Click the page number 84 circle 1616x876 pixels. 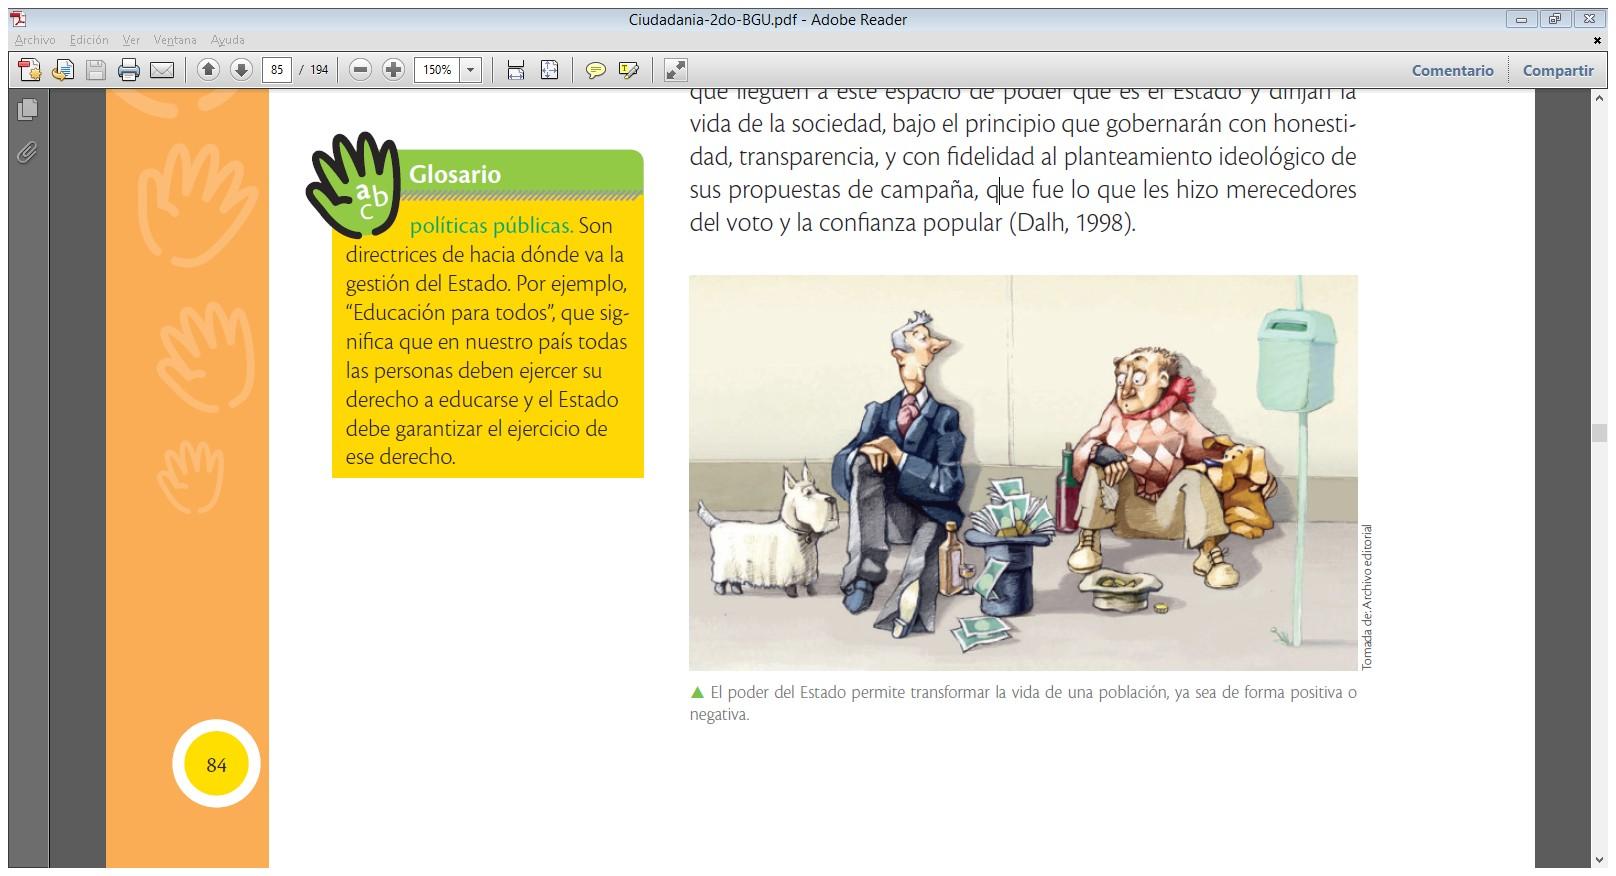[x=216, y=764]
